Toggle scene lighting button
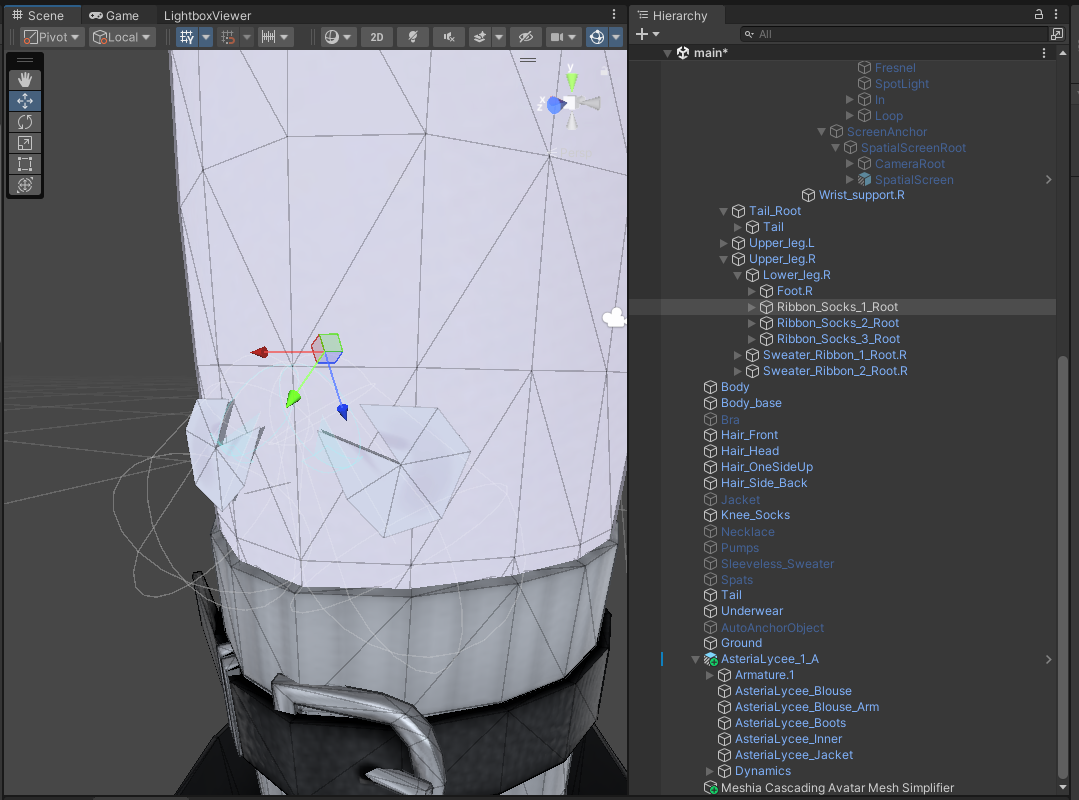Viewport: 1079px width, 800px height. (412, 37)
